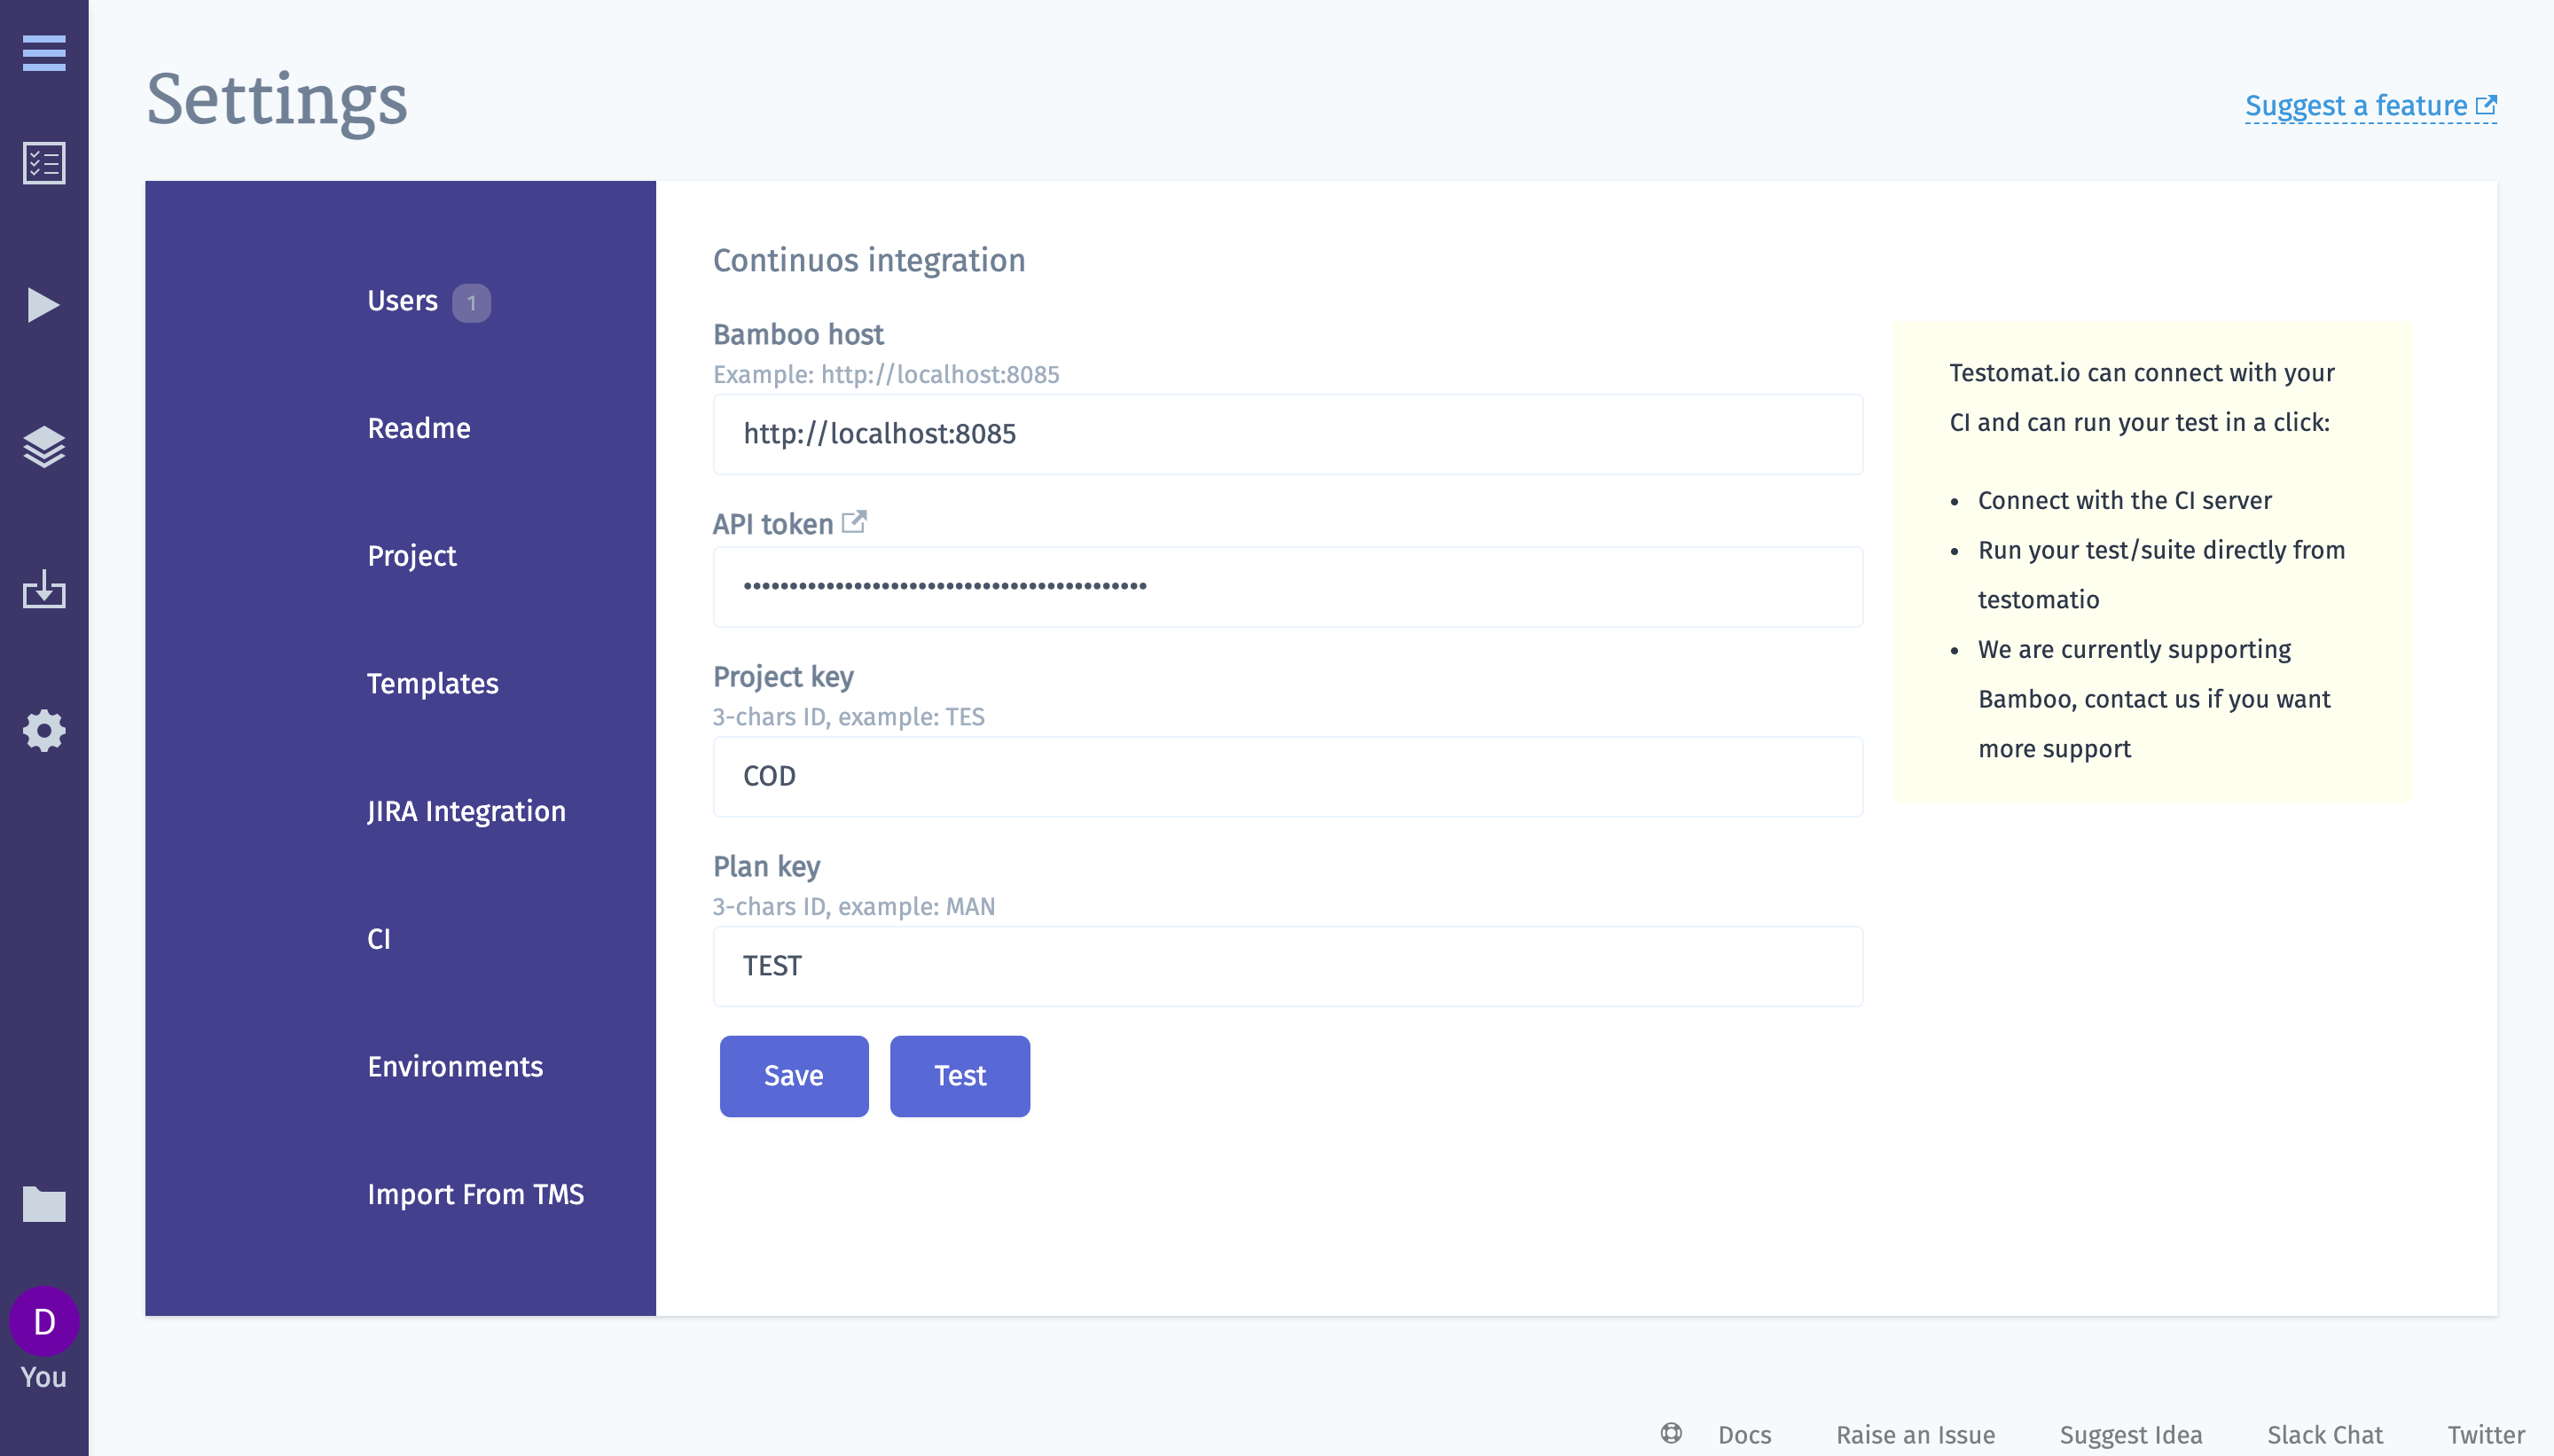Open the import download icon in sidebar
The height and width of the screenshot is (1456, 2554).
click(44, 589)
